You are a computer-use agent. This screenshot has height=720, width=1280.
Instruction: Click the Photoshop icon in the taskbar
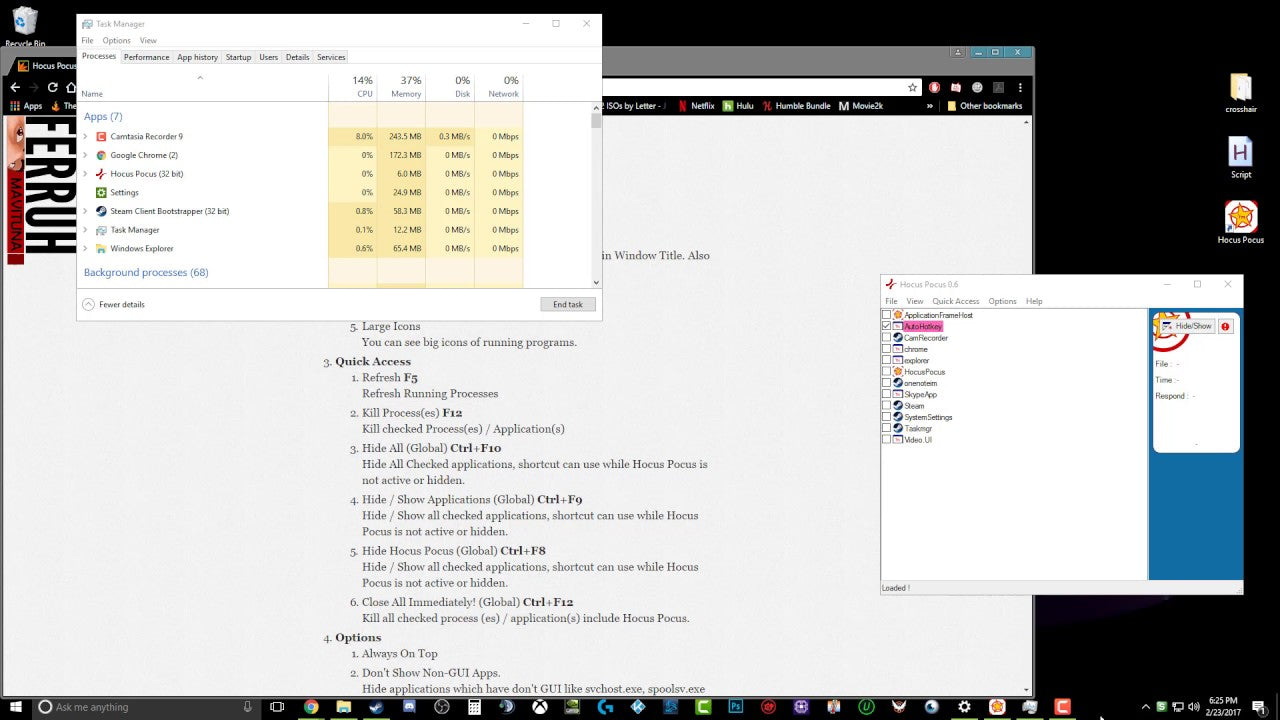[736, 707]
